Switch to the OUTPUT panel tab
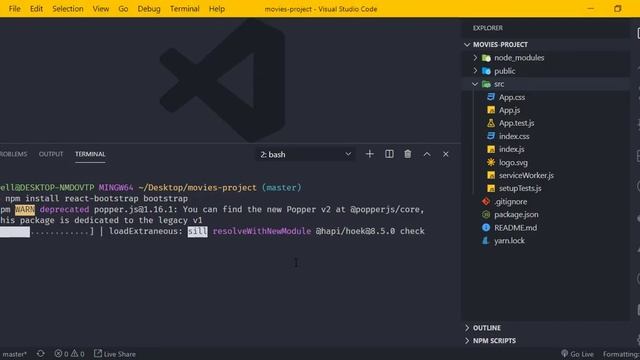Viewport: 640px width, 360px height. [x=51, y=154]
